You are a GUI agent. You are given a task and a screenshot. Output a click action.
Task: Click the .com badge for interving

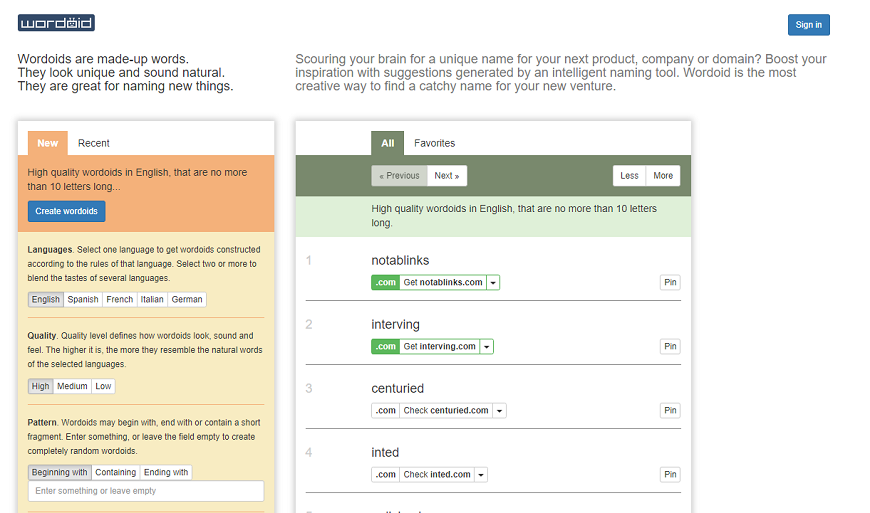tap(386, 347)
